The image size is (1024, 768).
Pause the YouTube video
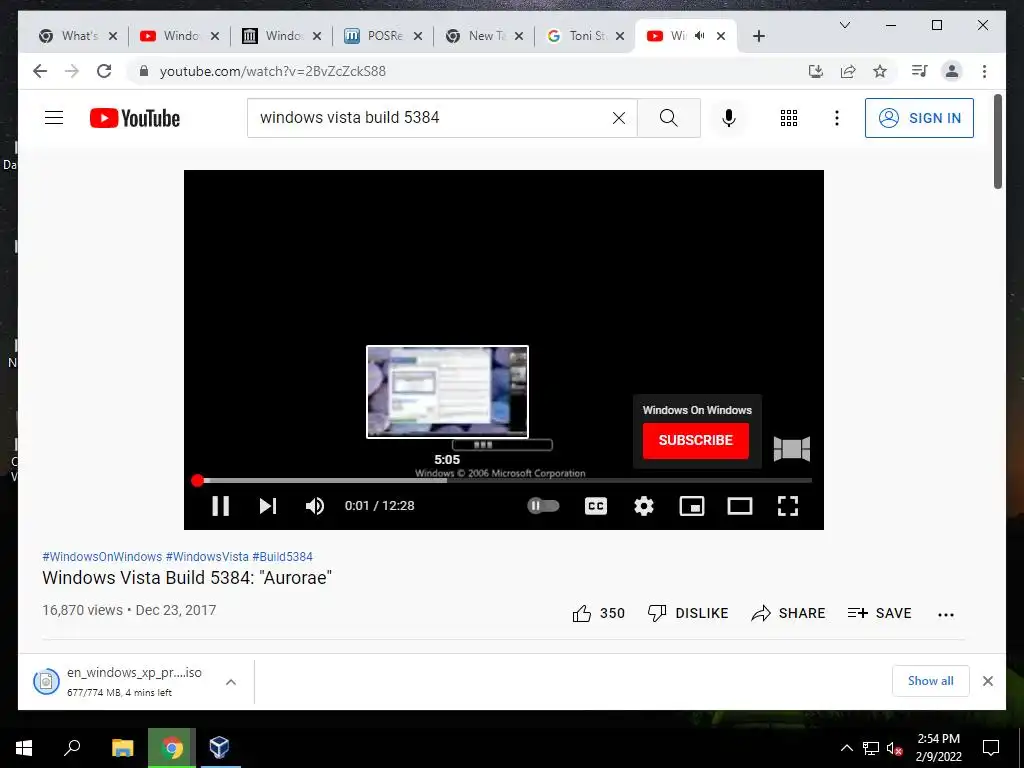click(x=220, y=506)
